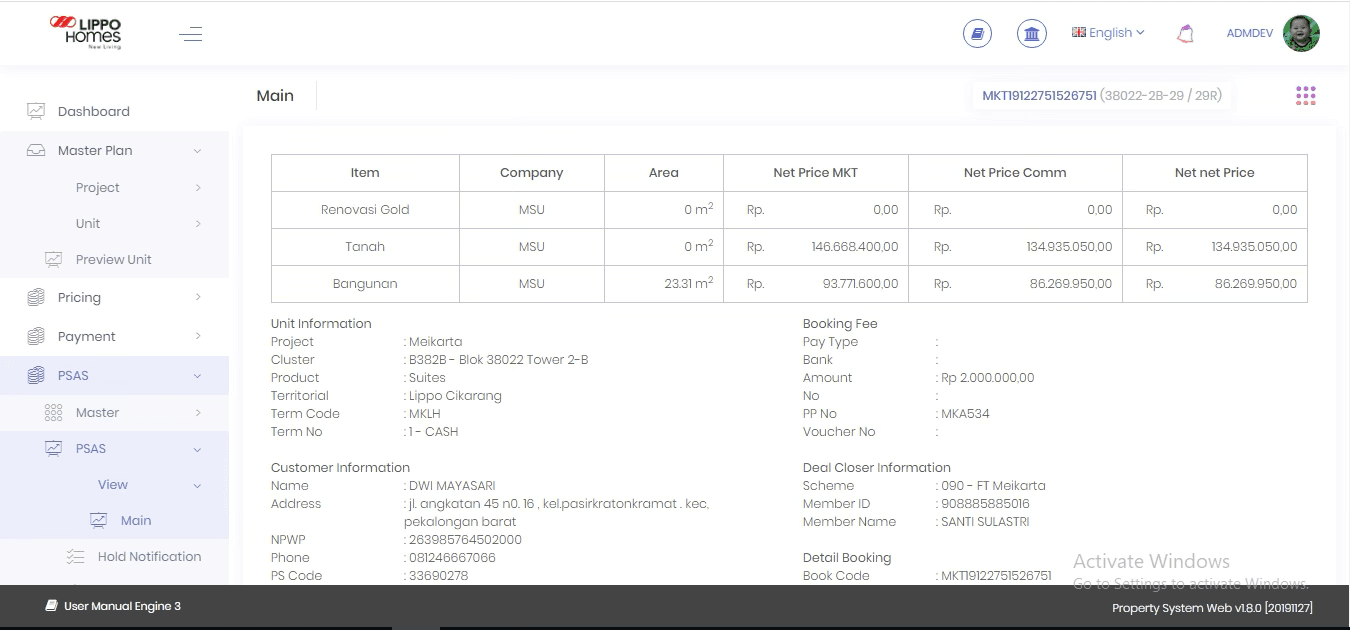Open Preview Unit menu item
1350x630 pixels.
[x=114, y=259]
